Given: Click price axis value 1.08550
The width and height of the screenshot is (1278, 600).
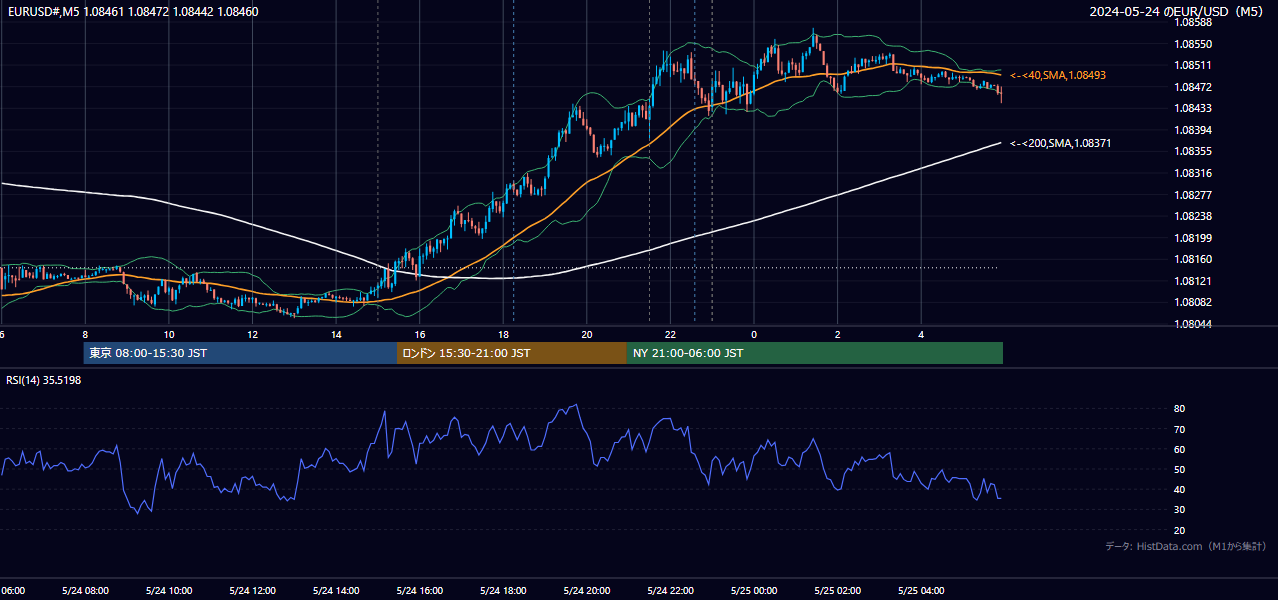Looking at the screenshot, I should click(x=1192, y=44).
